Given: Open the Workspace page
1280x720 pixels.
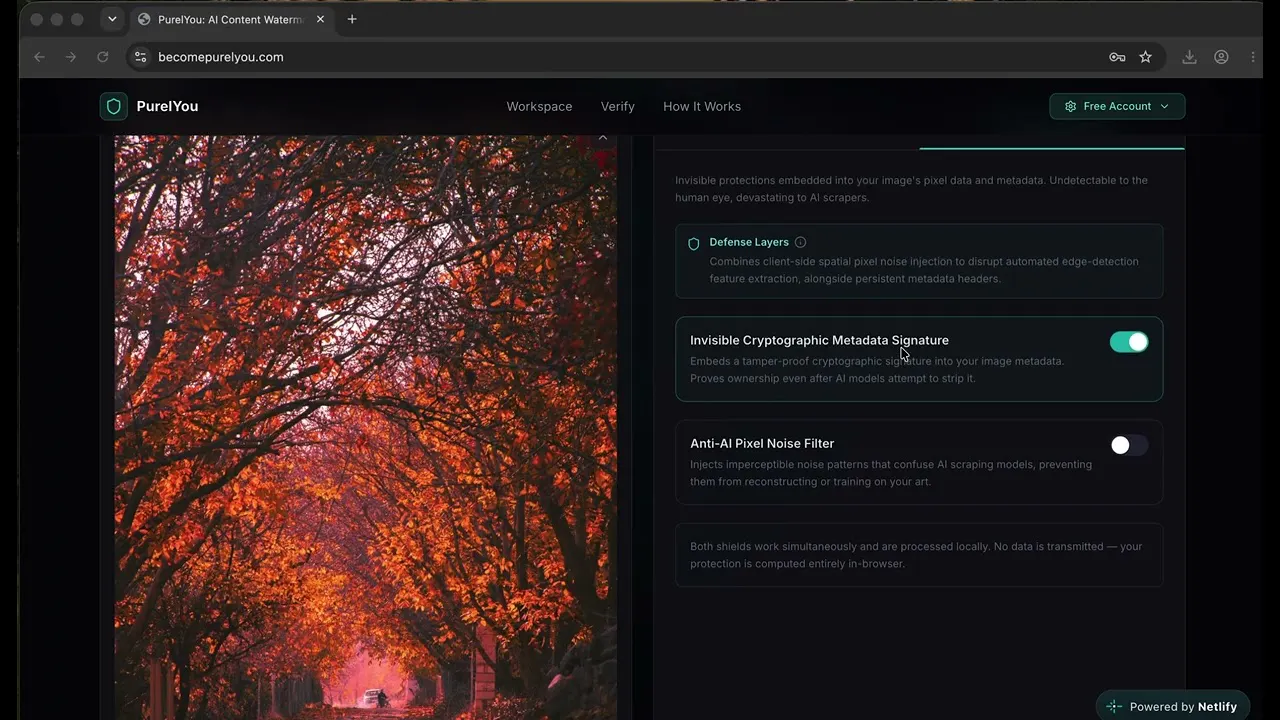Looking at the screenshot, I should click(x=539, y=106).
